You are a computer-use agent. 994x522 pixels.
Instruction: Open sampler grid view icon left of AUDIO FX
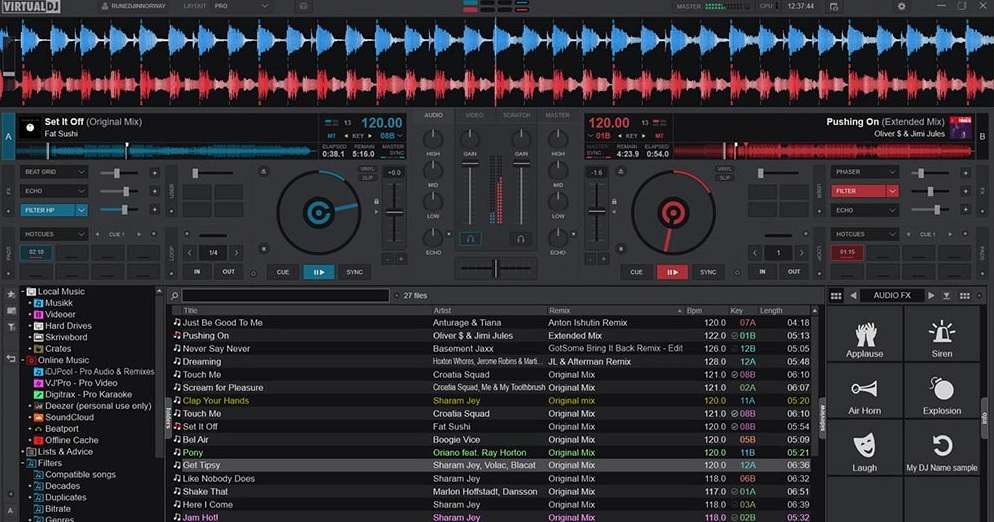(836, 296)
